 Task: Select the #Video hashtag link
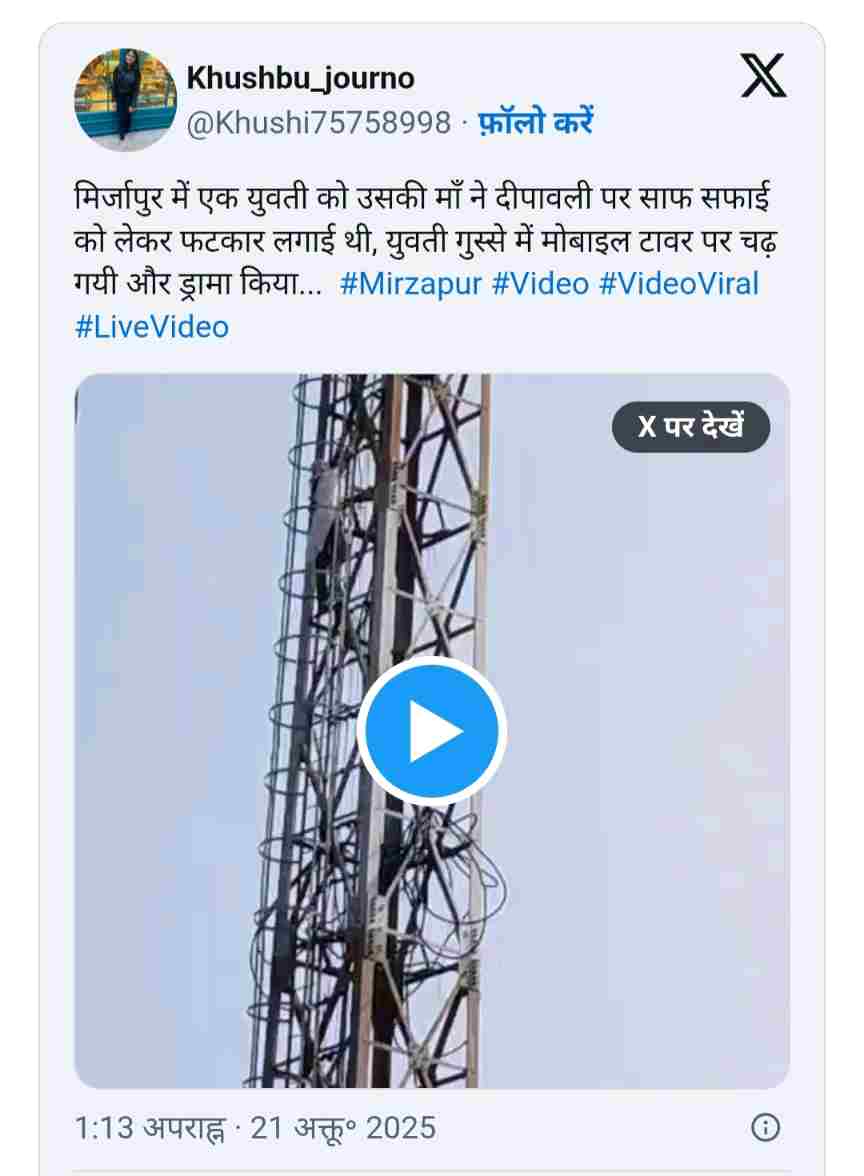[x=540, y=284]
